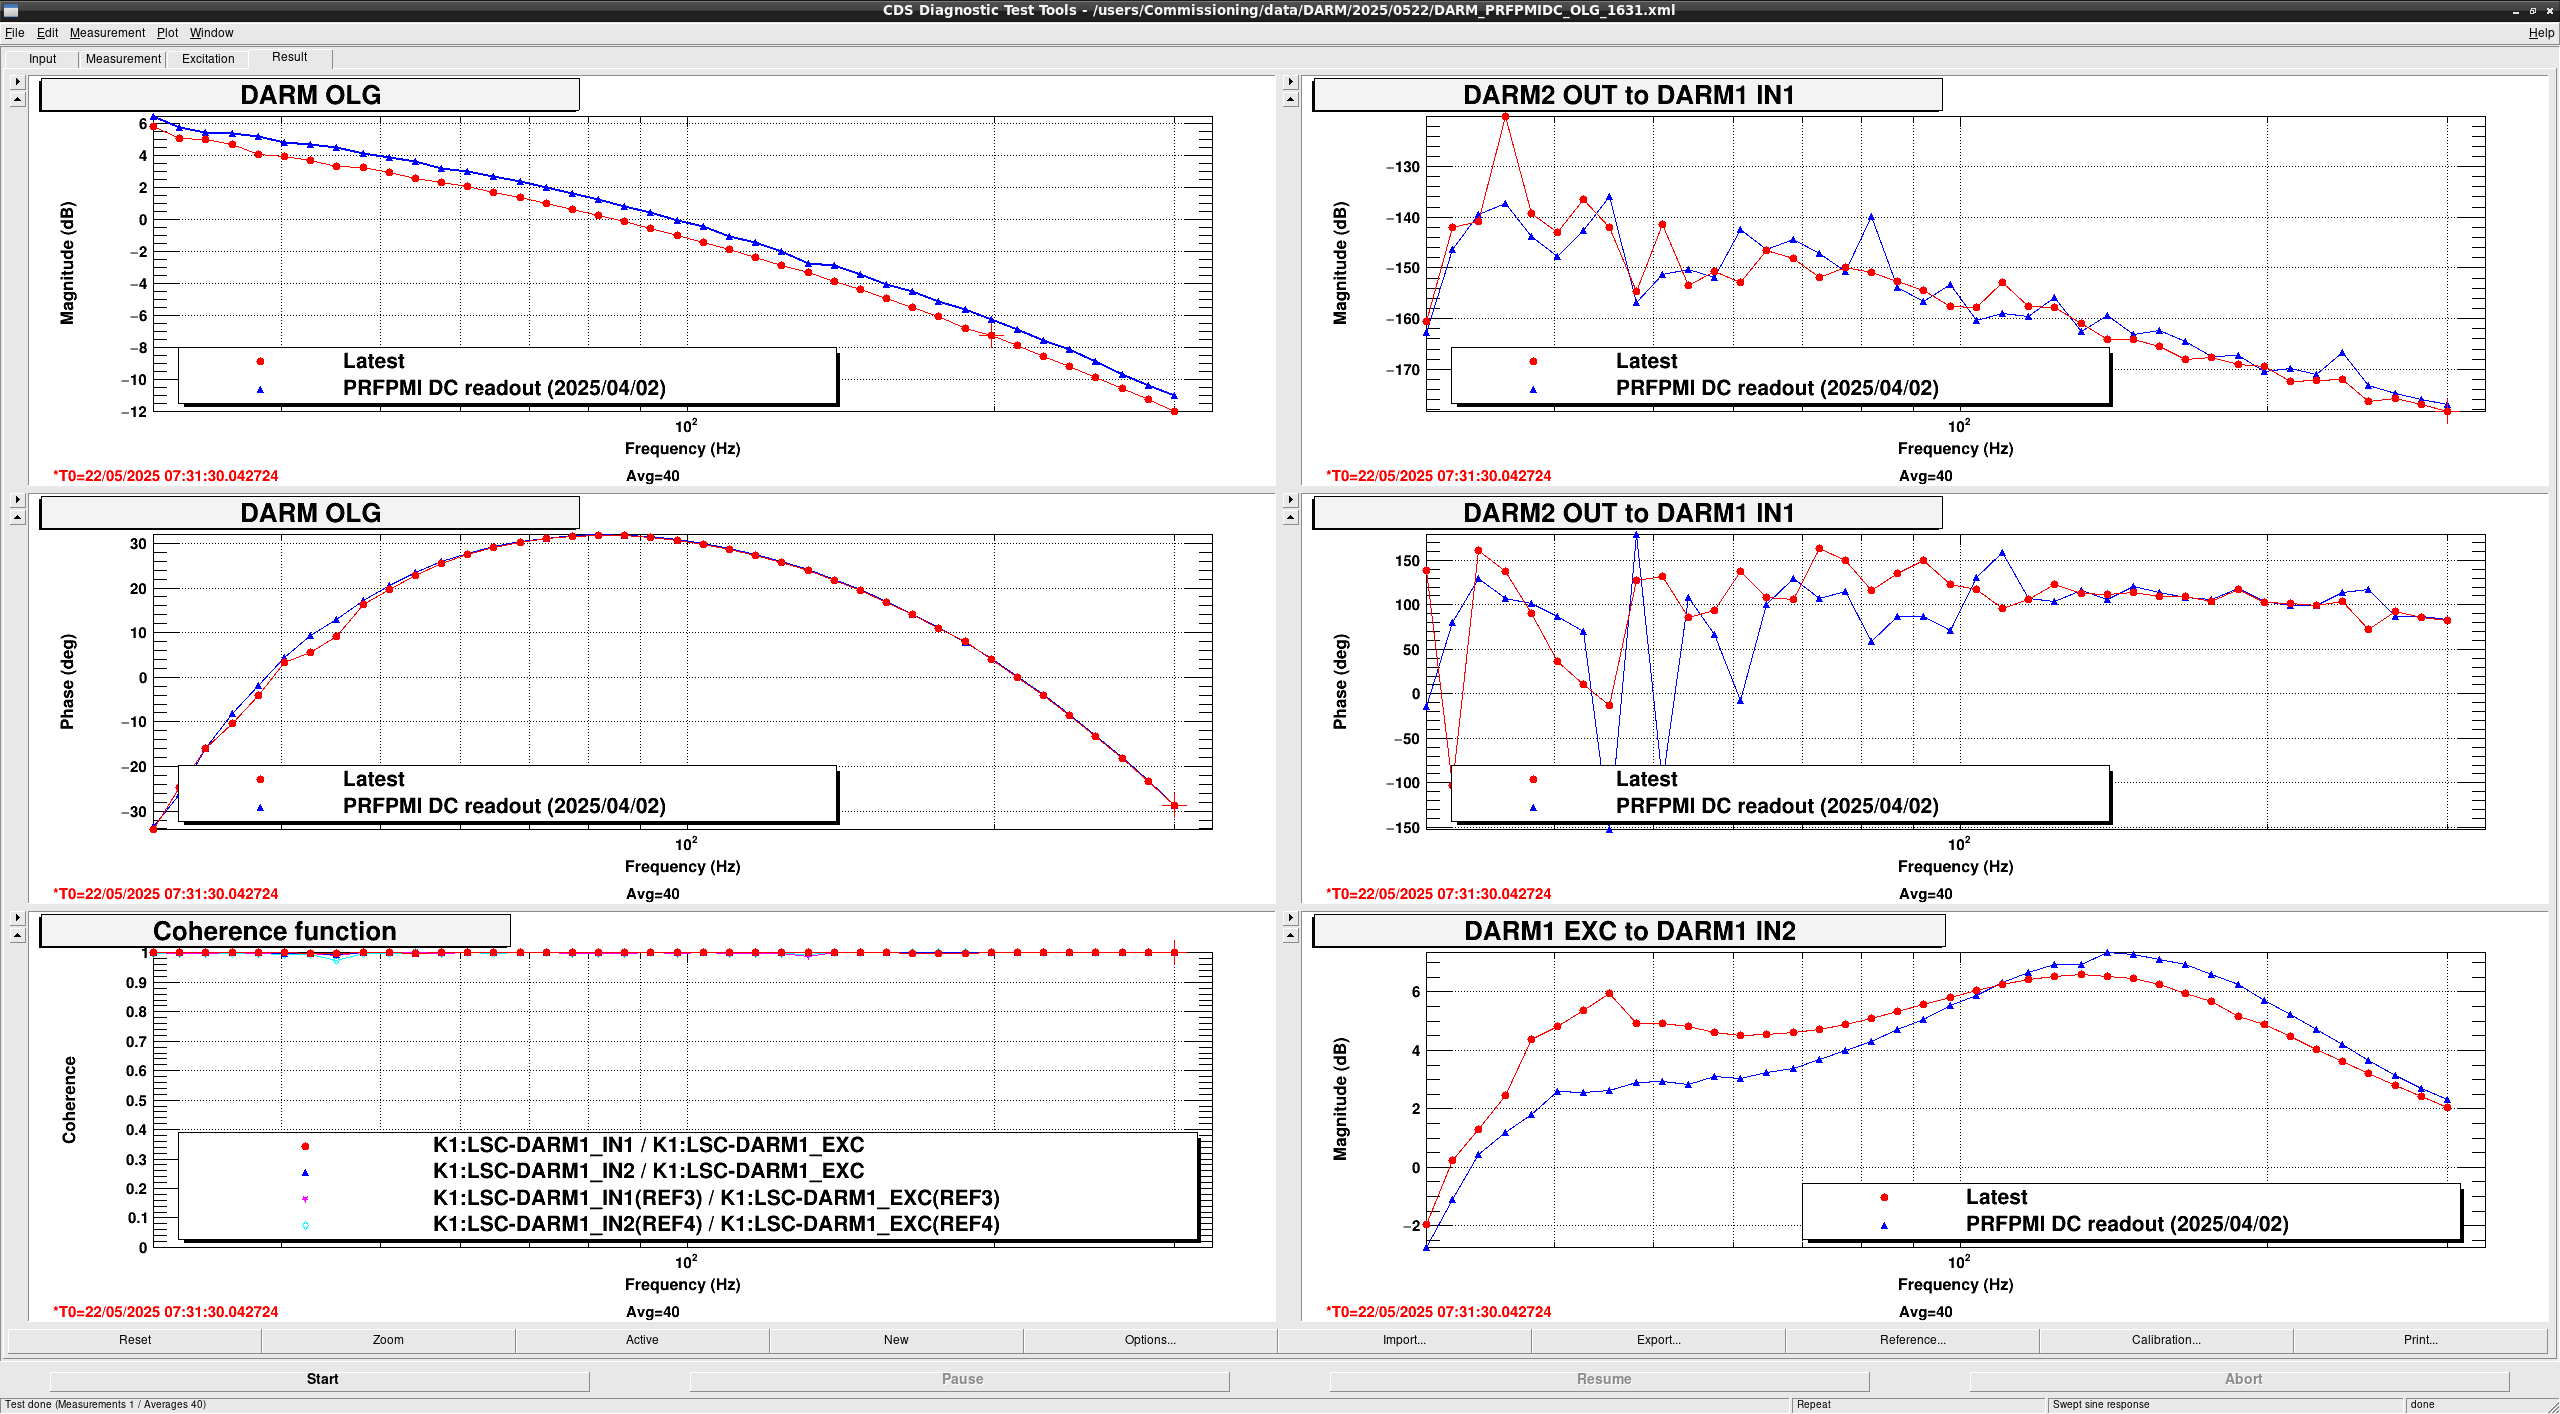Click up-arrow button beside DARM OLG magnitude plot

(17, 99)
